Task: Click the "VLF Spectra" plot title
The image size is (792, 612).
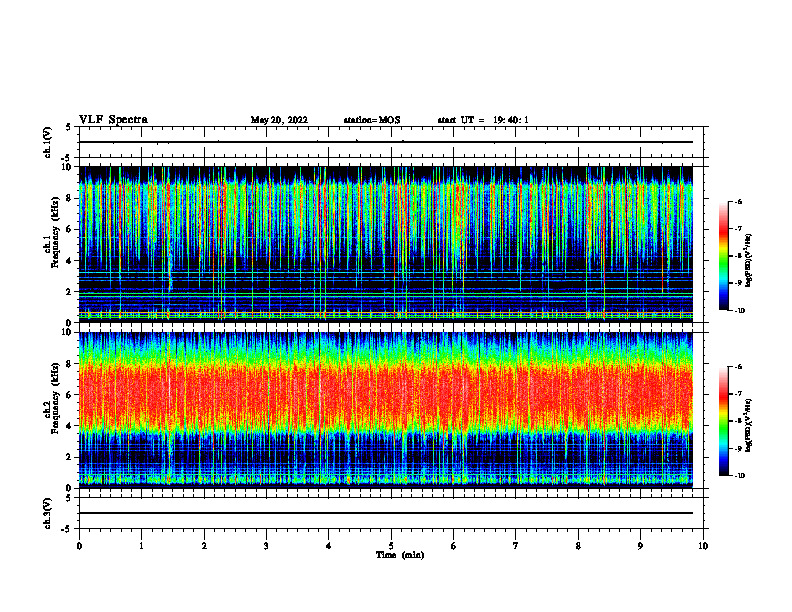Action: click(x=113, y=120)
